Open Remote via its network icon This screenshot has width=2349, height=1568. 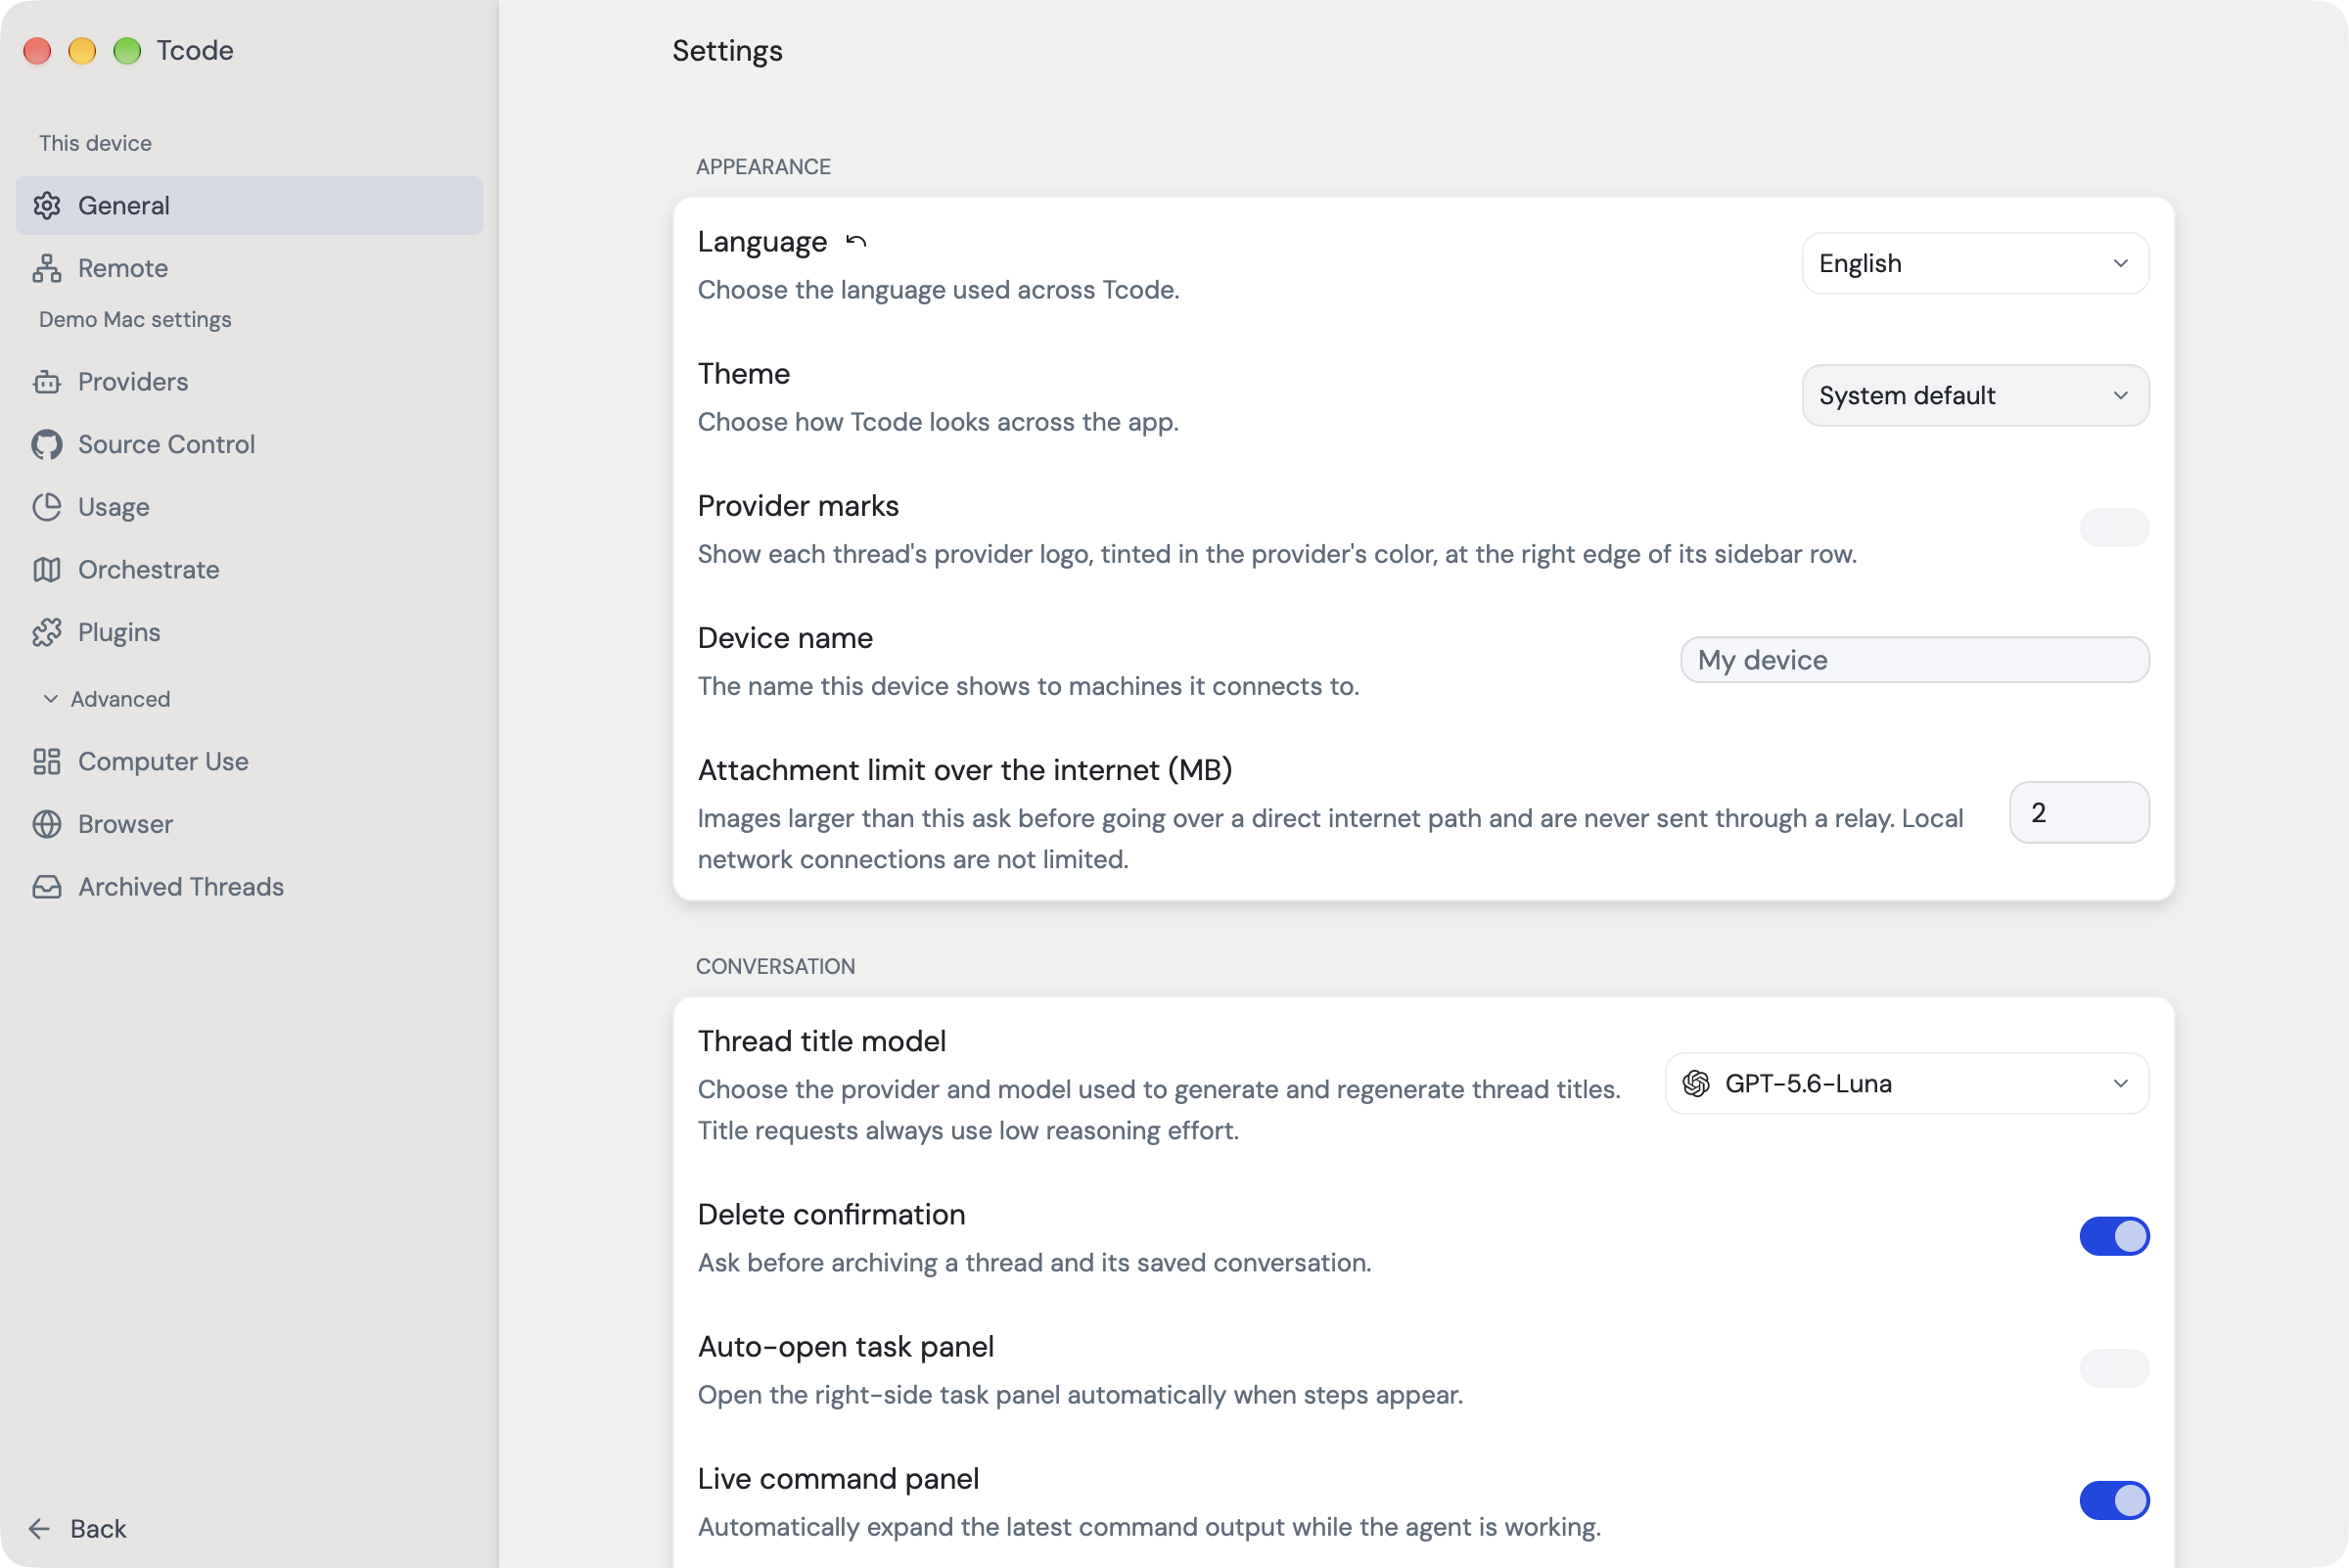pos(47,268)
